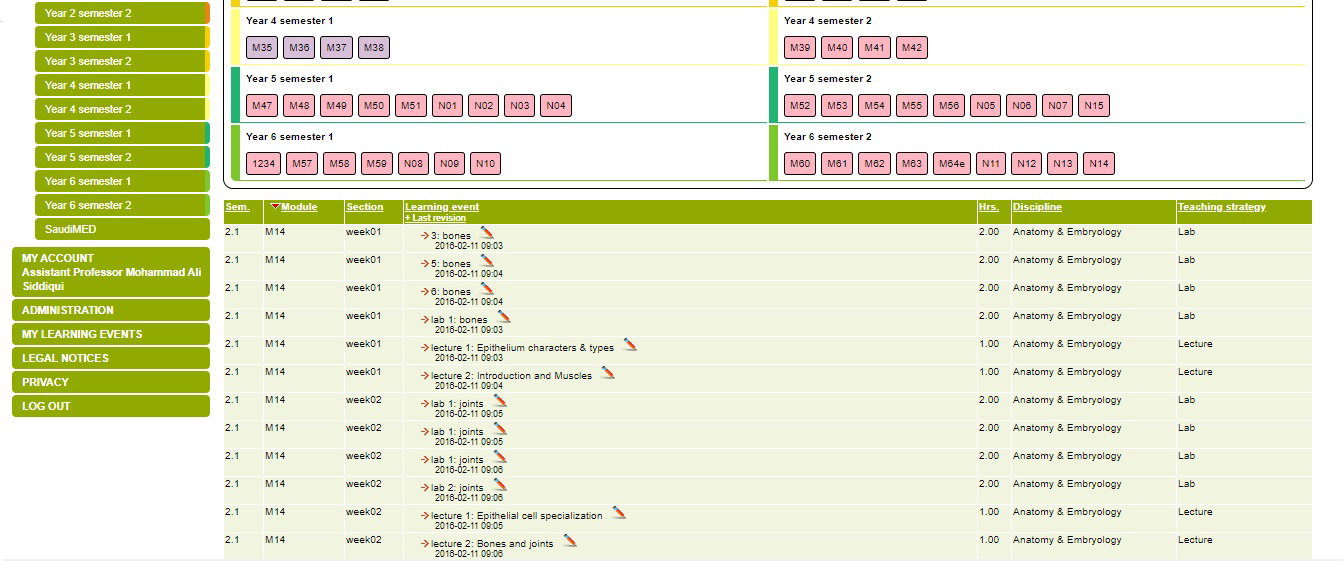This screenshot has height=561, width=1343.
Task: Edit 'Epithelium characters & types' lecture with pencil icon
Action: 630,344
